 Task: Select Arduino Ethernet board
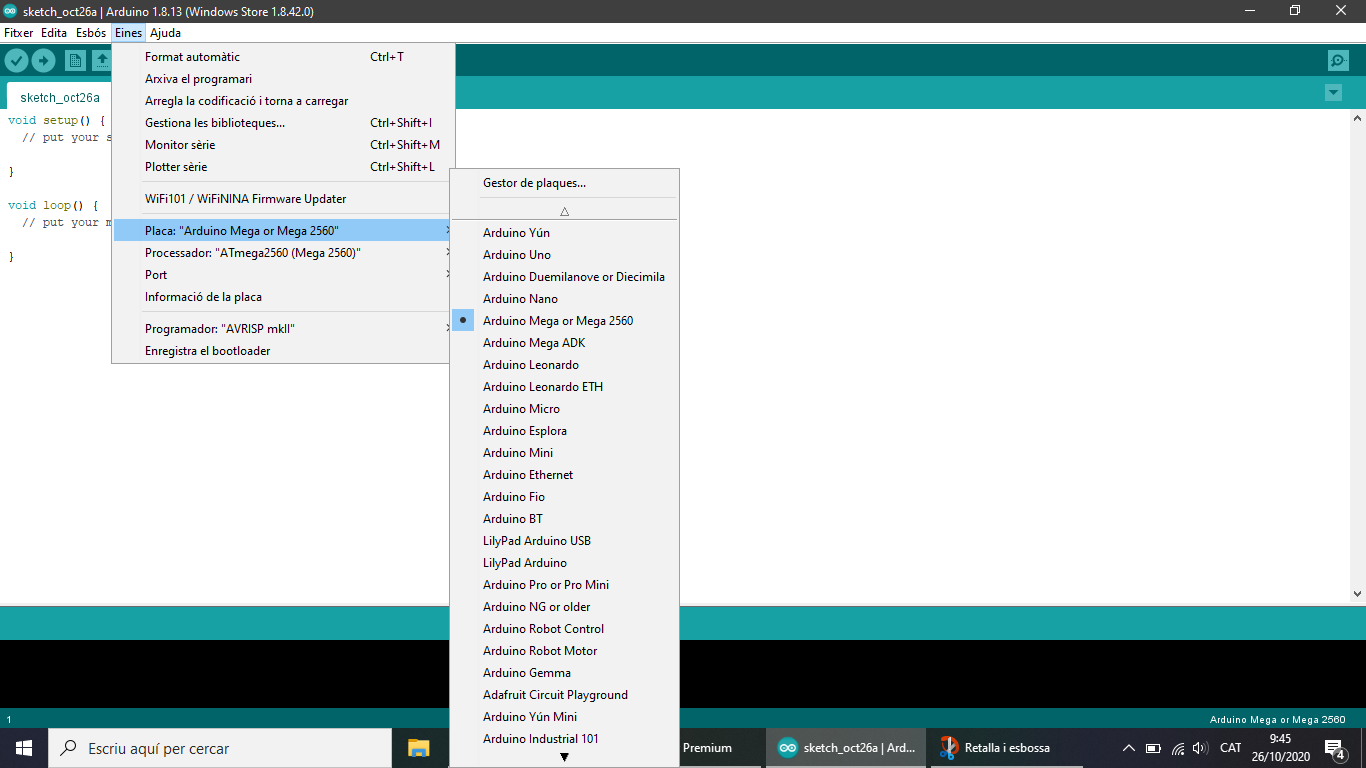564,475
